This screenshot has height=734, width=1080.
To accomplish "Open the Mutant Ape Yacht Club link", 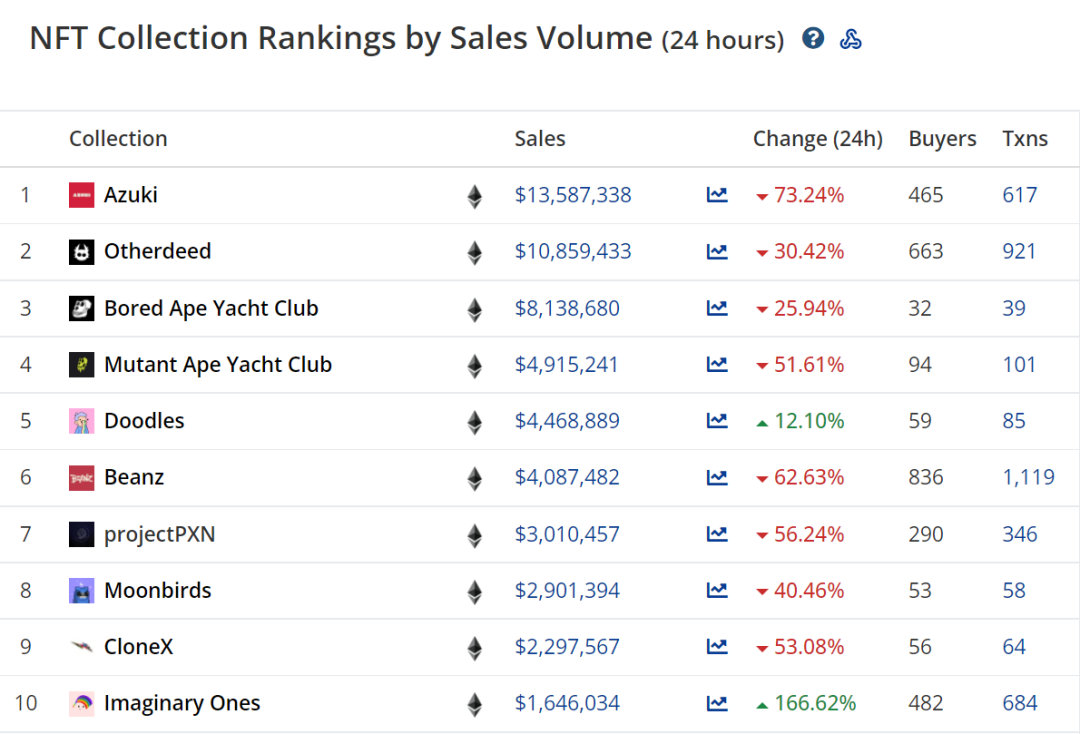I will (x=217, y=365).
